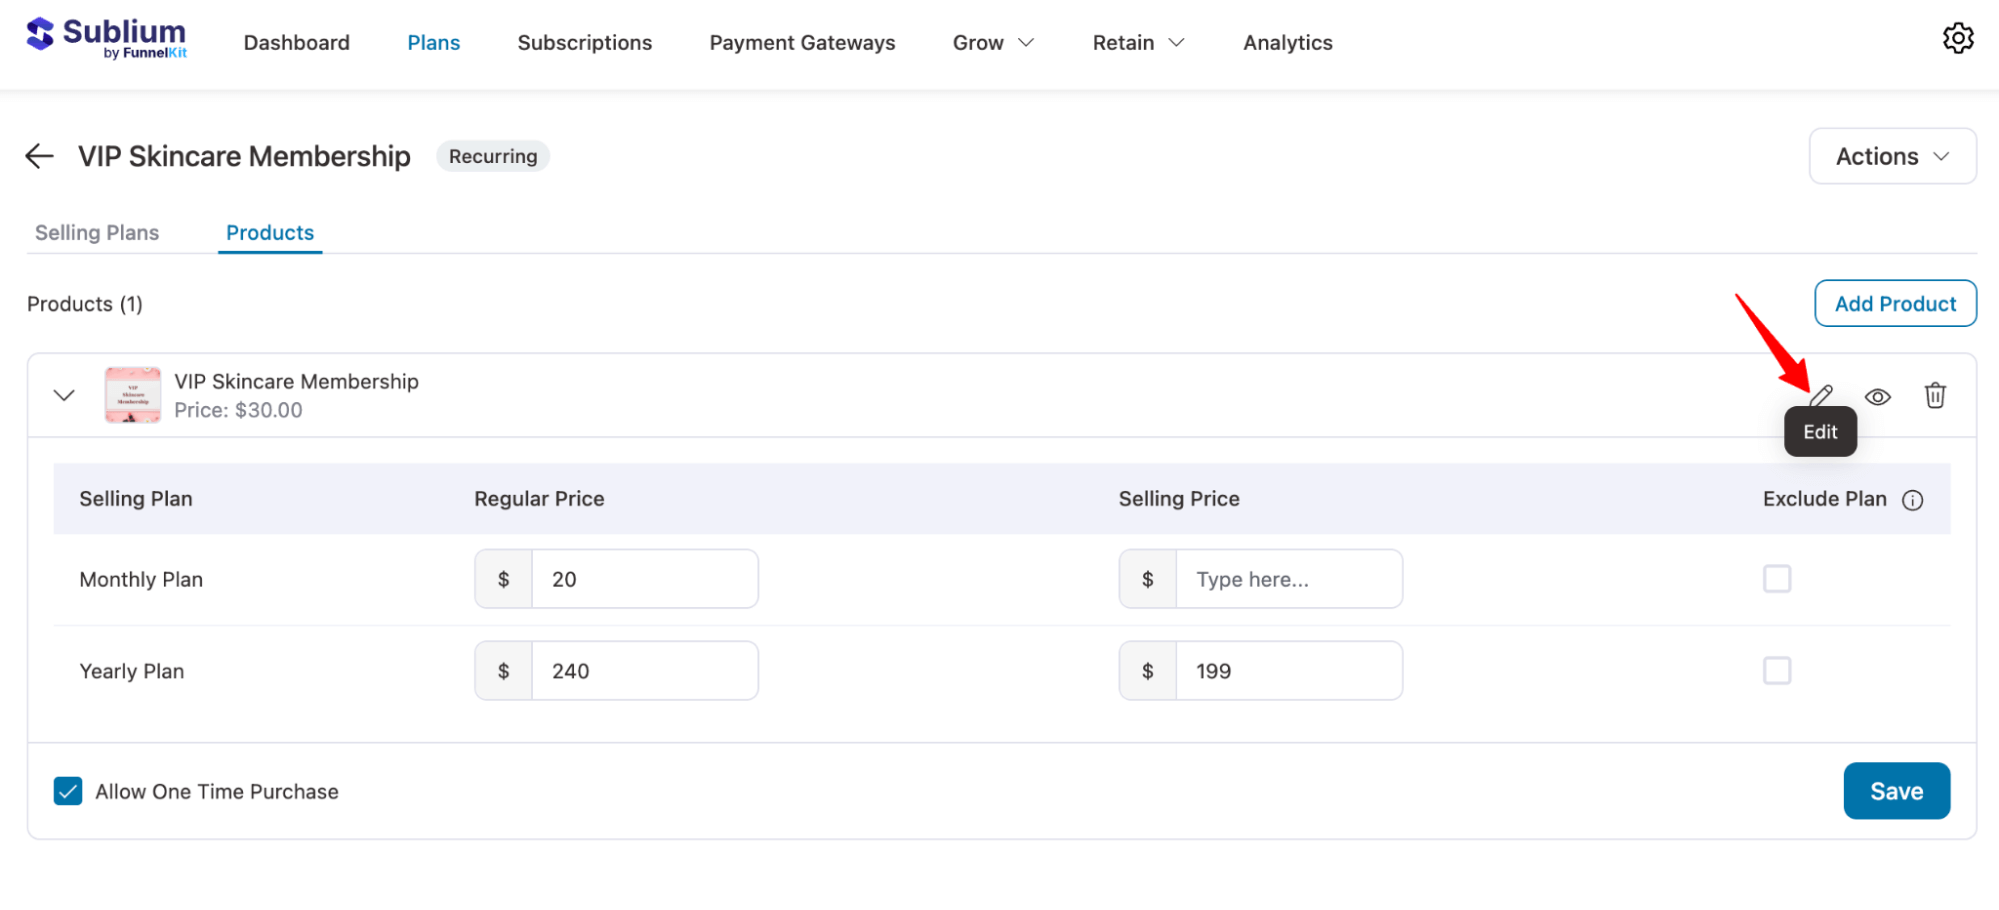This screenshot has width=1999, height=910.
Task: Expand the Grow menu
Action: pyautogui.click(x=992, y=42)
